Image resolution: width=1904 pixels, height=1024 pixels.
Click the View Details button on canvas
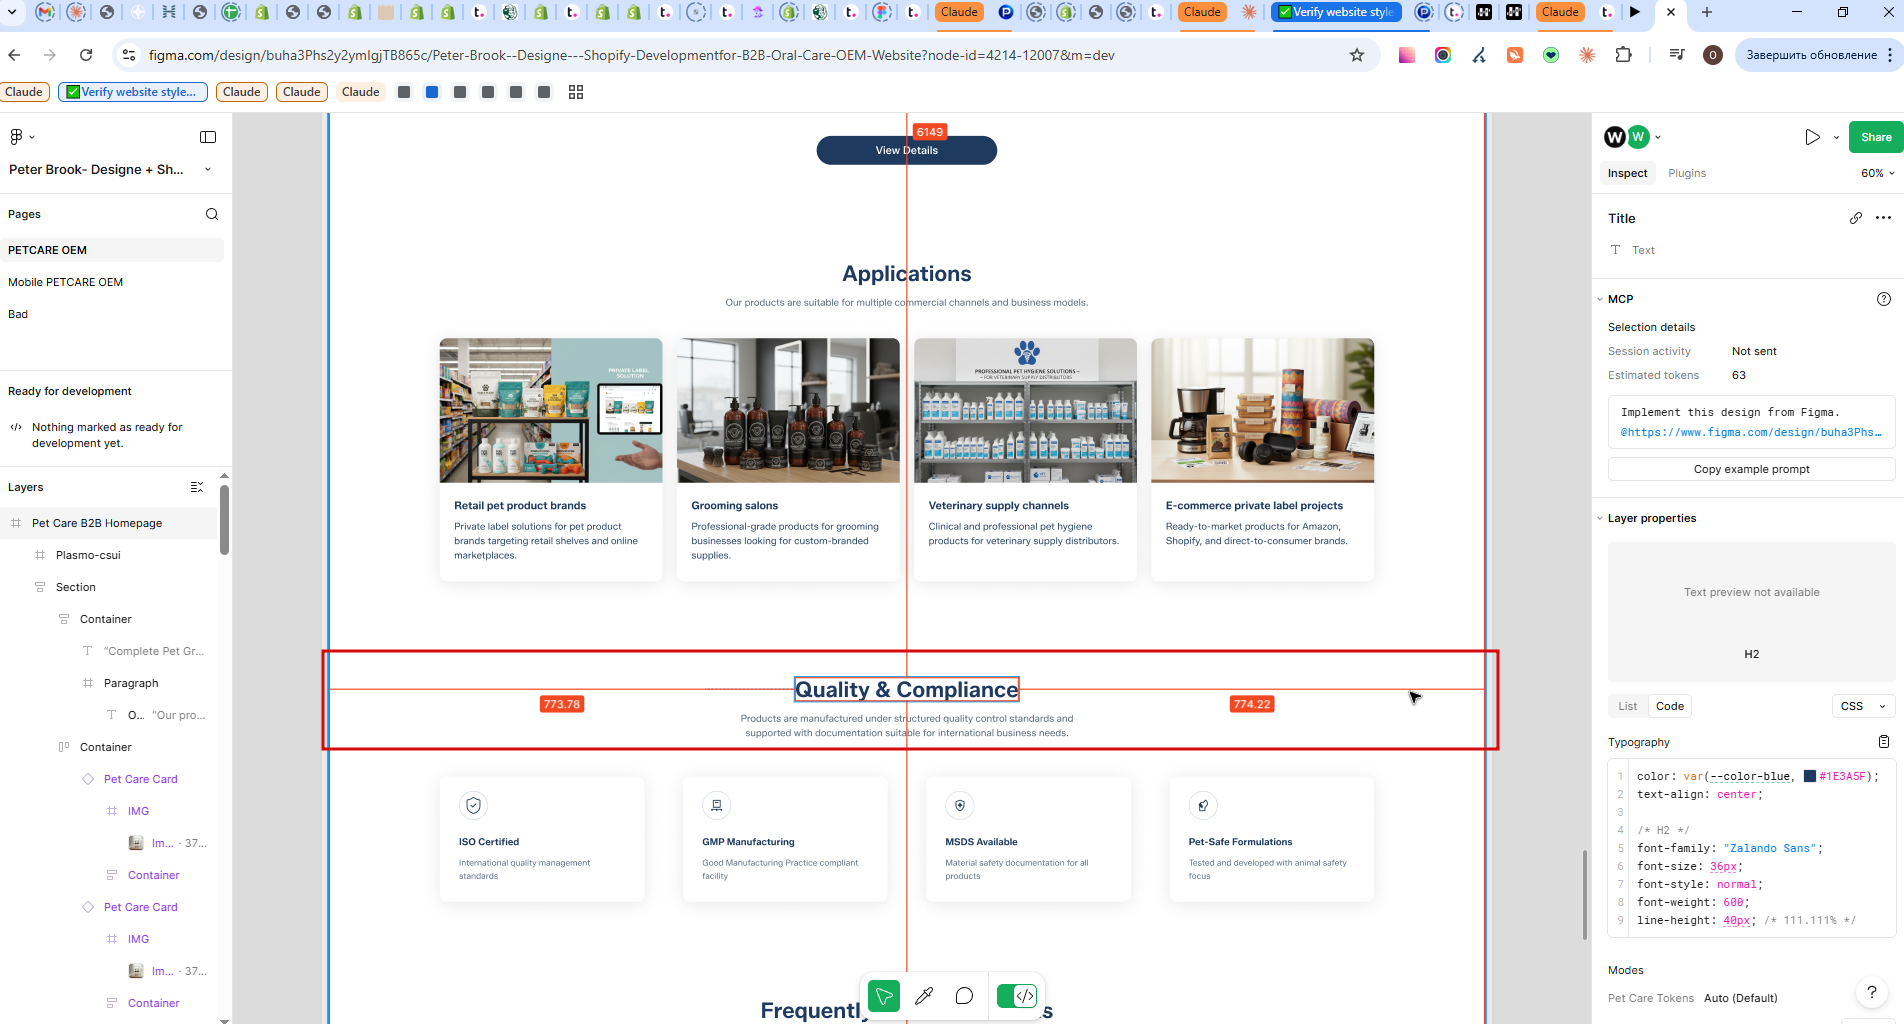[x=907, y=150]
